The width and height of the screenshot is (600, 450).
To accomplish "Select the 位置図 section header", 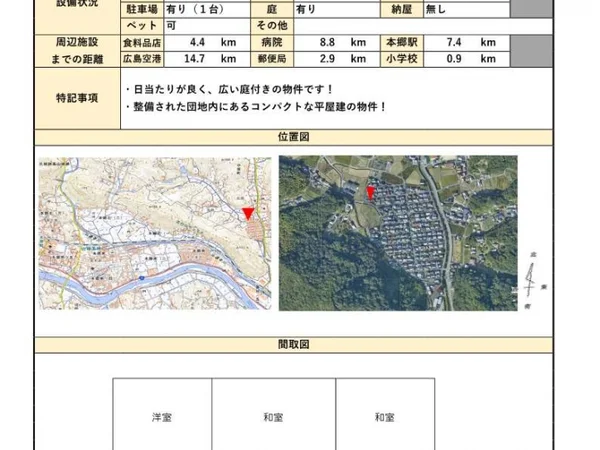I will (293, 137).
